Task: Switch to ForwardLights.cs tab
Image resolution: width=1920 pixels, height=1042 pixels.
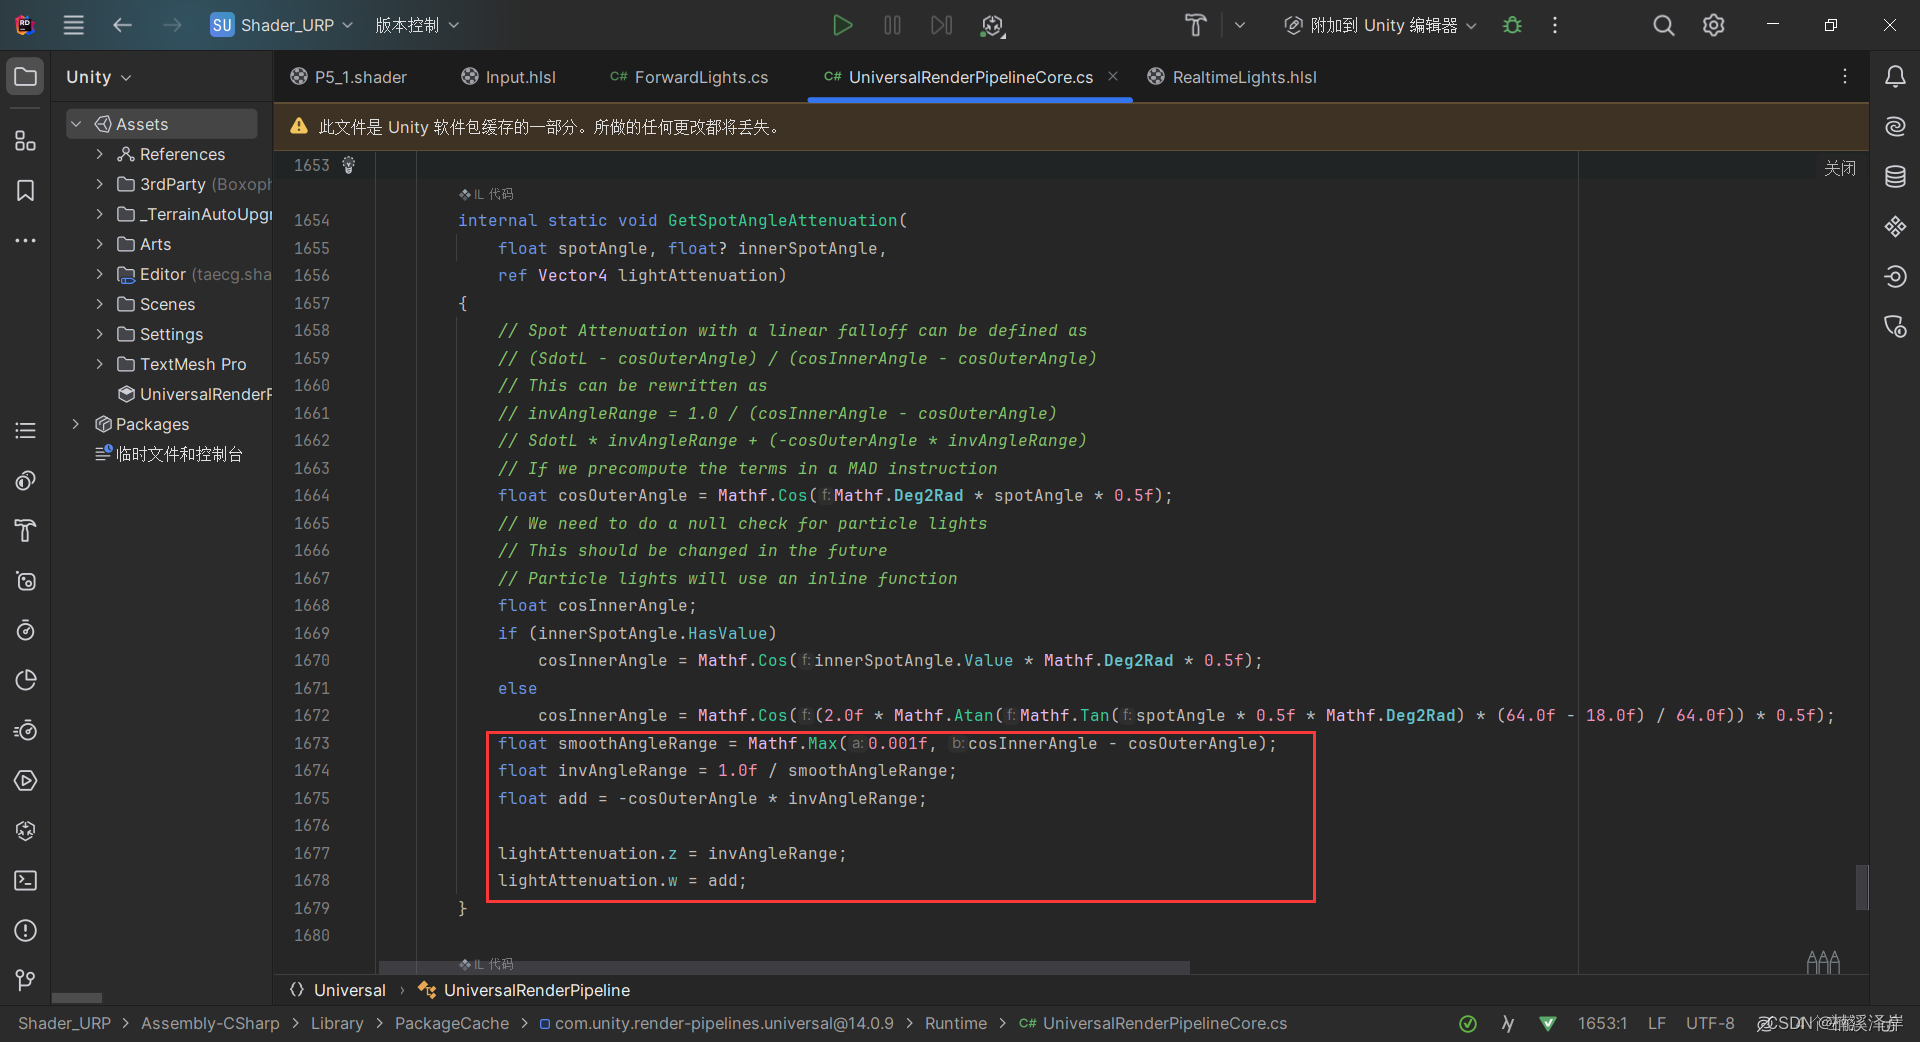Action: pos(689,77)
